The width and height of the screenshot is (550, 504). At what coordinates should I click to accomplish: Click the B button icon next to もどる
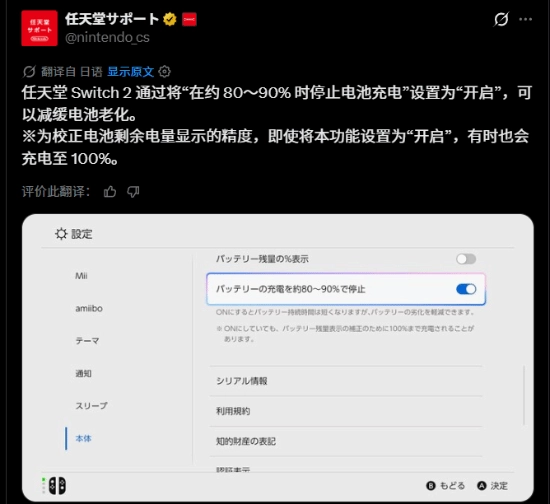click(431, 486)
